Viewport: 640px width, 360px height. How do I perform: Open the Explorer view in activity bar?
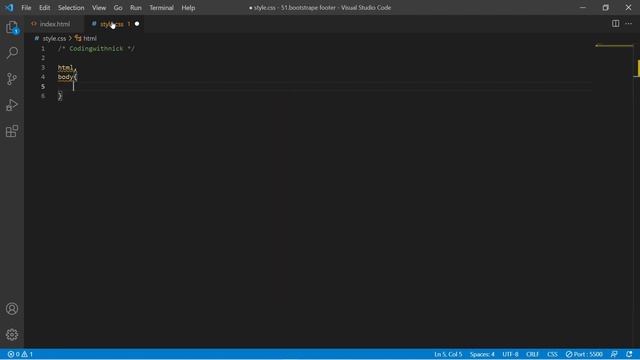click(x=12, y=27)
